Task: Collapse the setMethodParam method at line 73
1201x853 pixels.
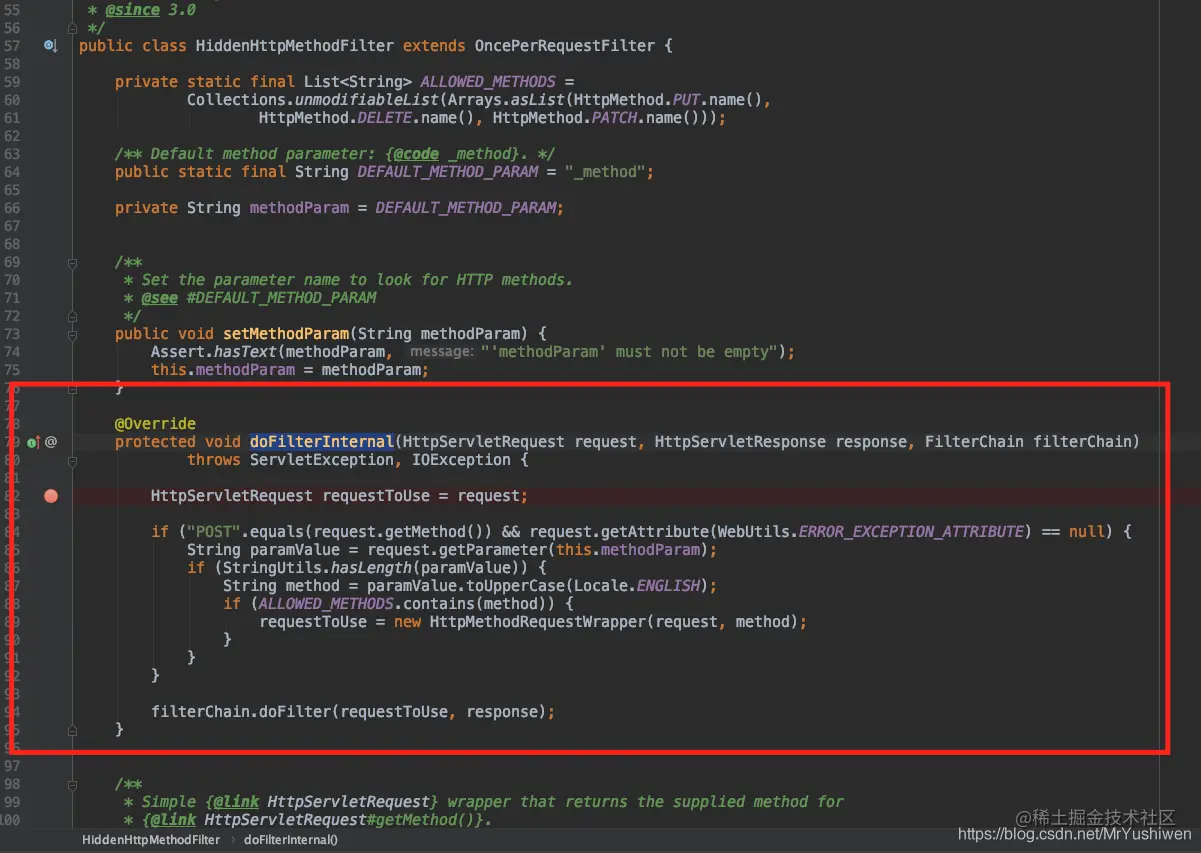Action: pyautogui.click(x=72, y=334)
